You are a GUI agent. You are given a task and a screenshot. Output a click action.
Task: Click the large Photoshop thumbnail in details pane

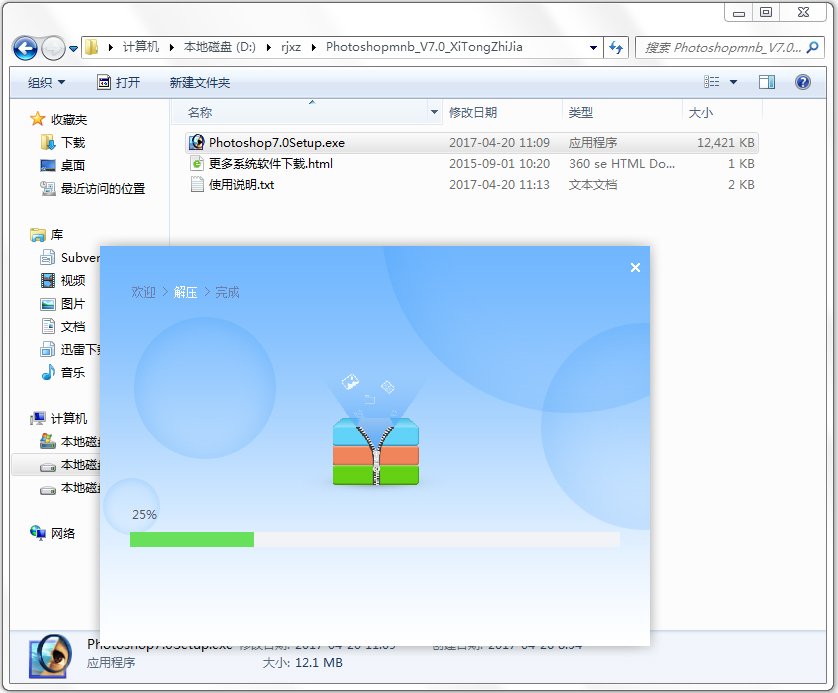click(x=50, y=656)
